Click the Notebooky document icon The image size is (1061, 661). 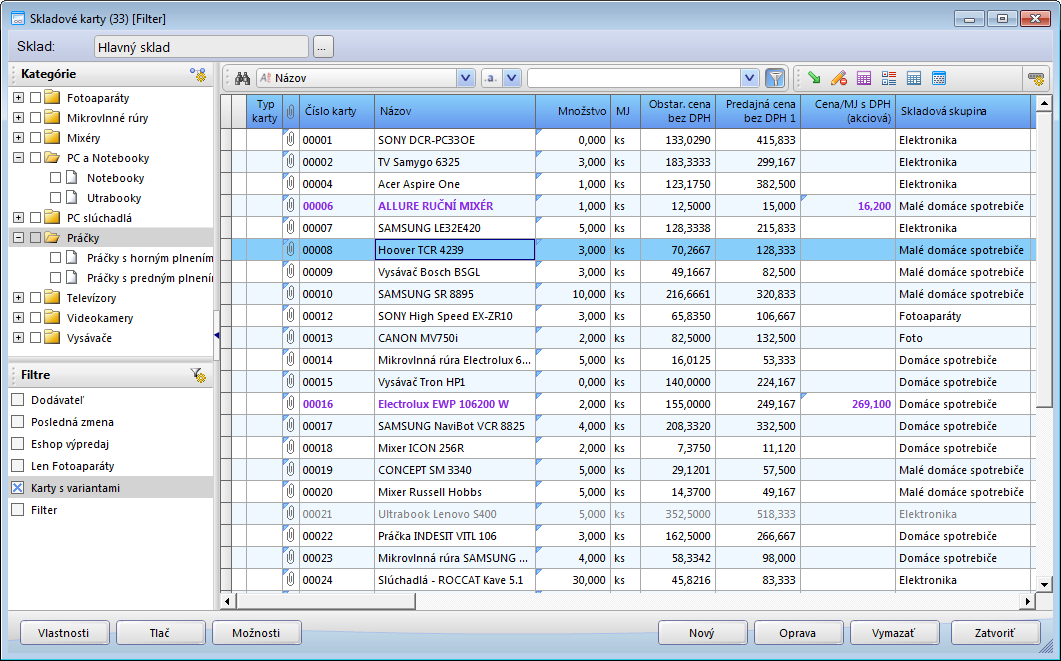point(72,178)
